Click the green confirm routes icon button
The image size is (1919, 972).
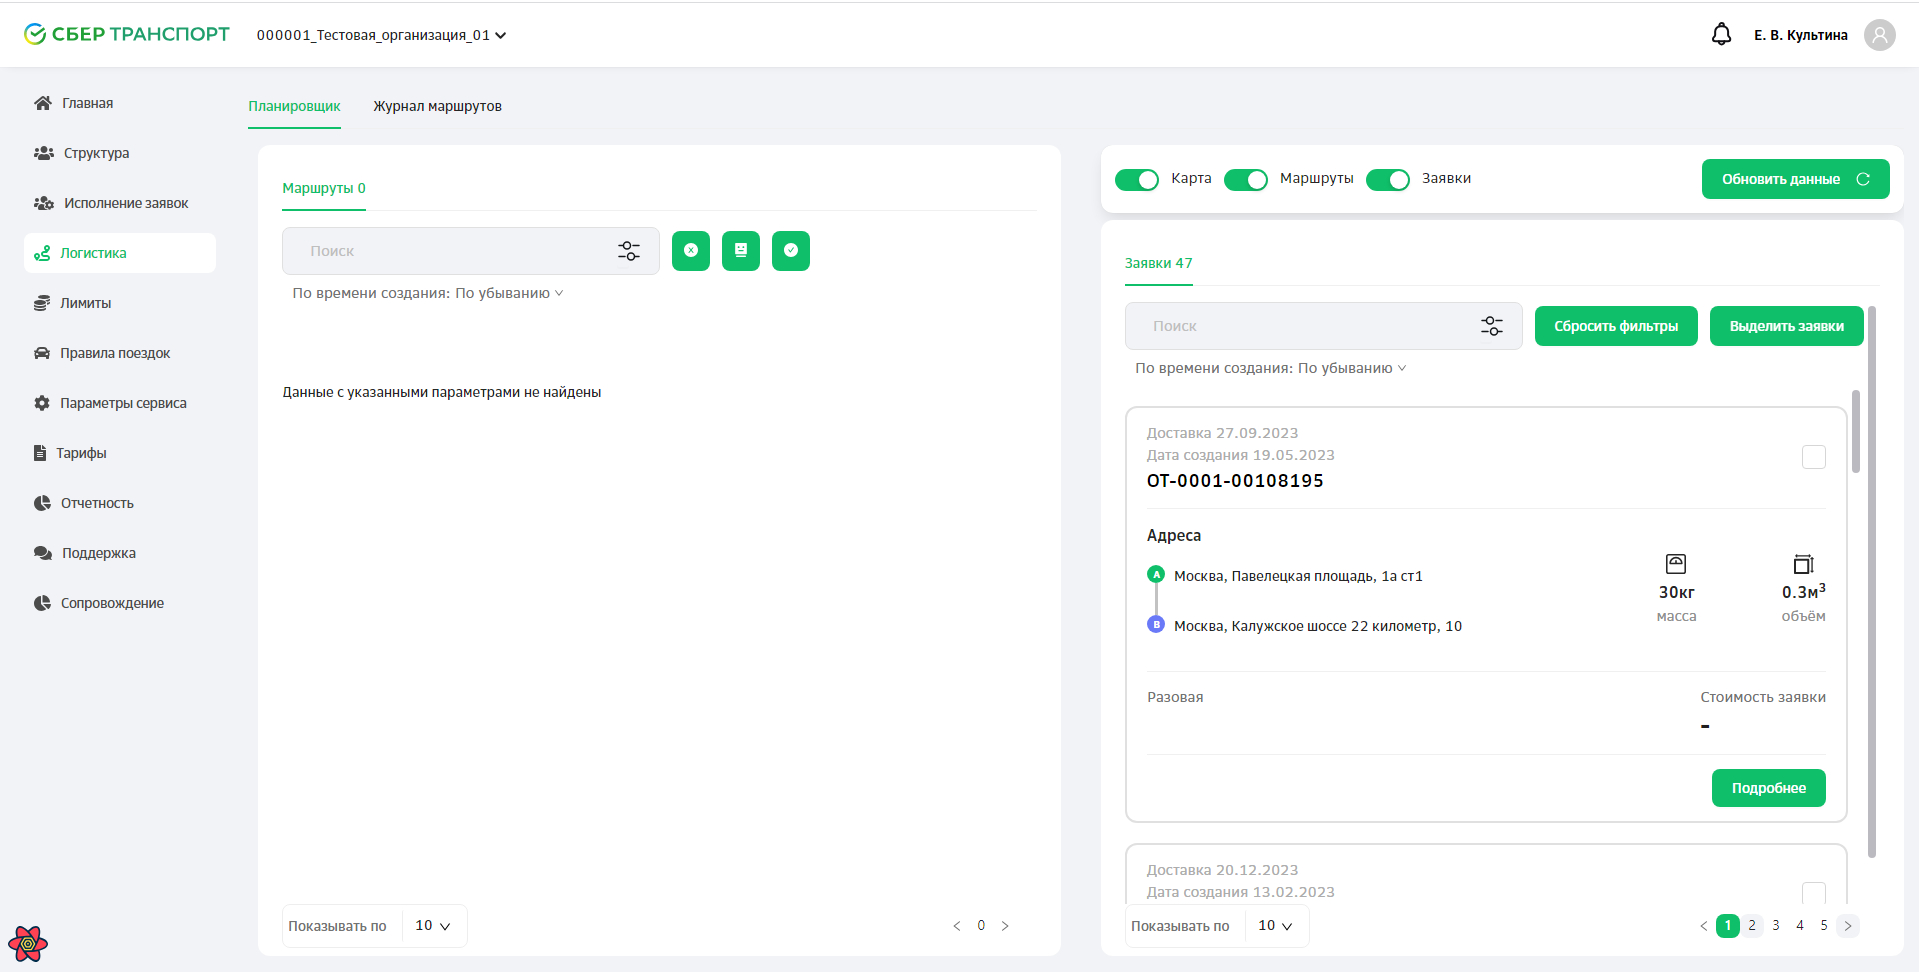[x=791, y=251]
